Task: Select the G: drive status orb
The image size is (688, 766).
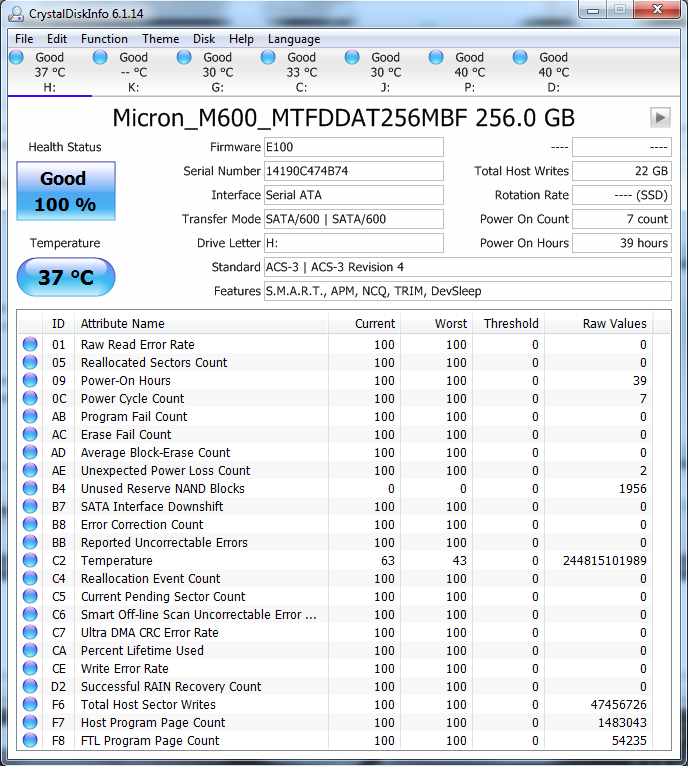Action: pos(184,58)
